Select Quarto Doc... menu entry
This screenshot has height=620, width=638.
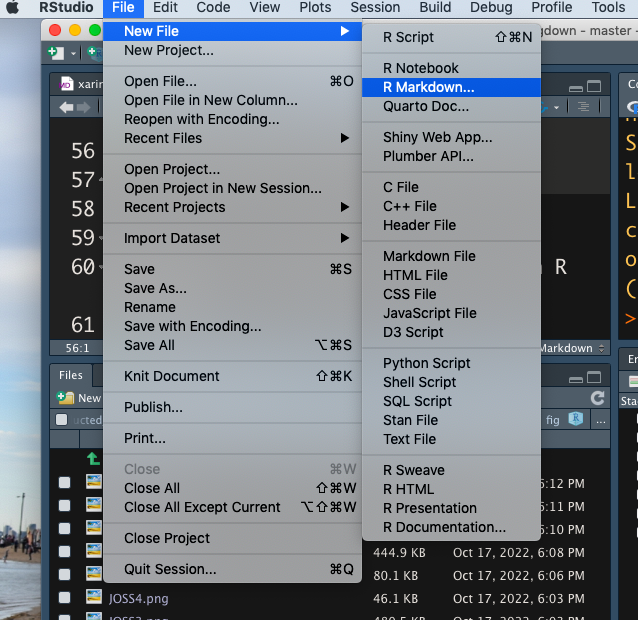tap(451, 106)
